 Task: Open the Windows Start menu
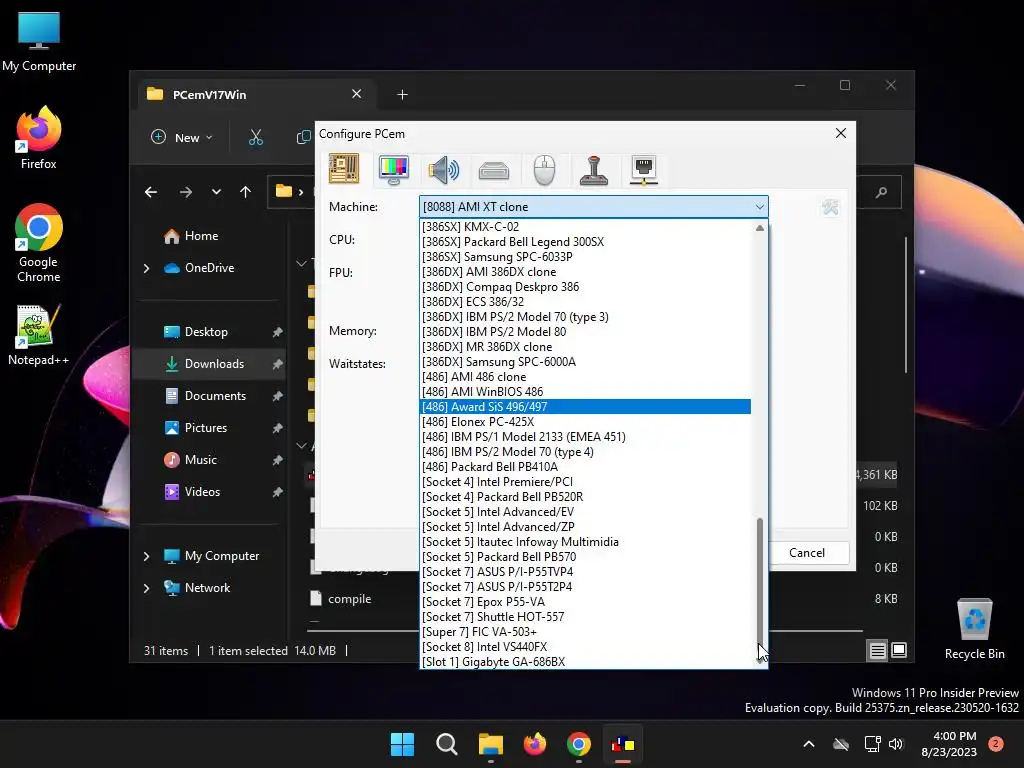(402, 744)
